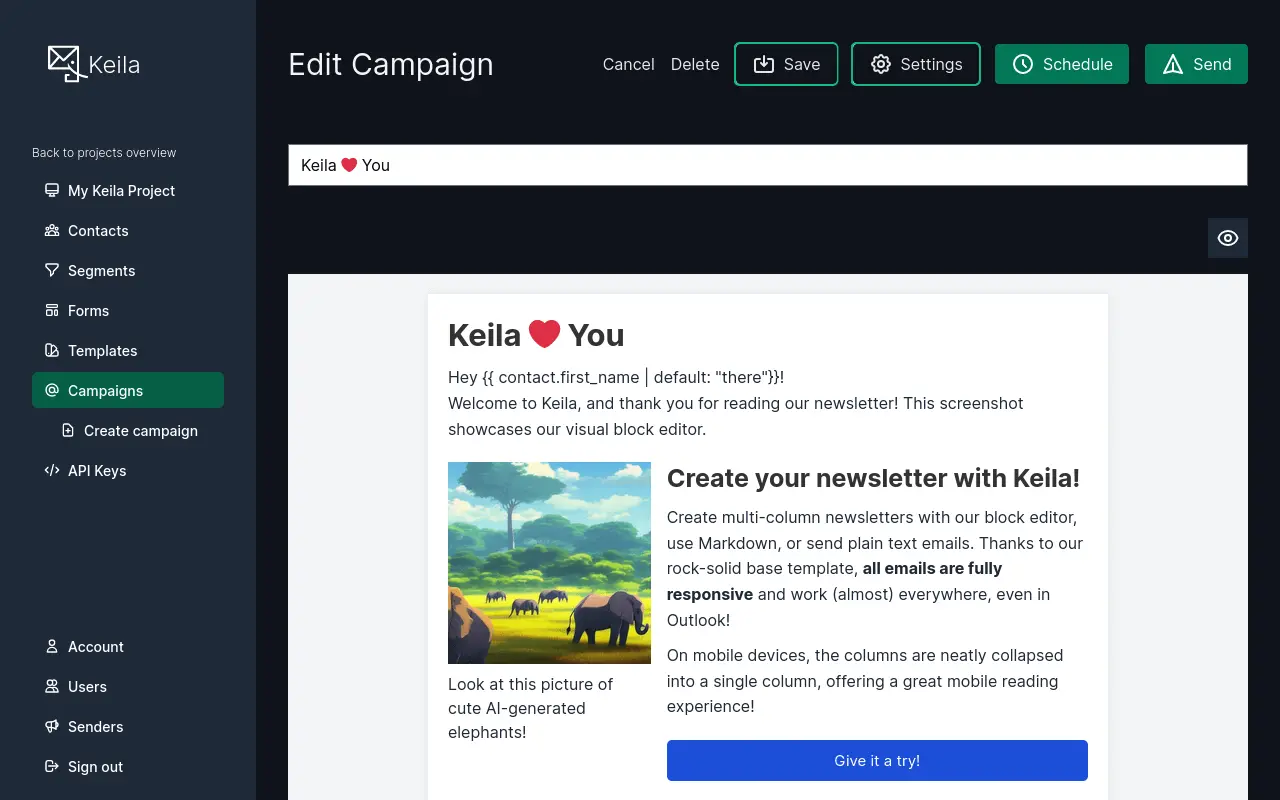Open the Contacts section
Screen dimensions: 1280x800
point(128,230)
